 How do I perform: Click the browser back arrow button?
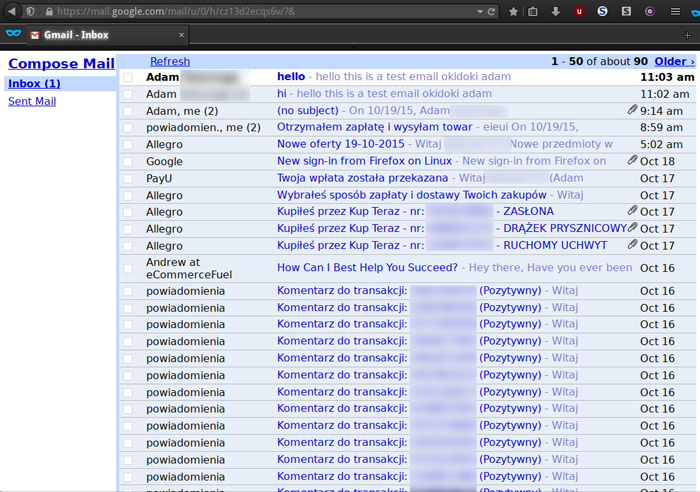coord(12,11)
